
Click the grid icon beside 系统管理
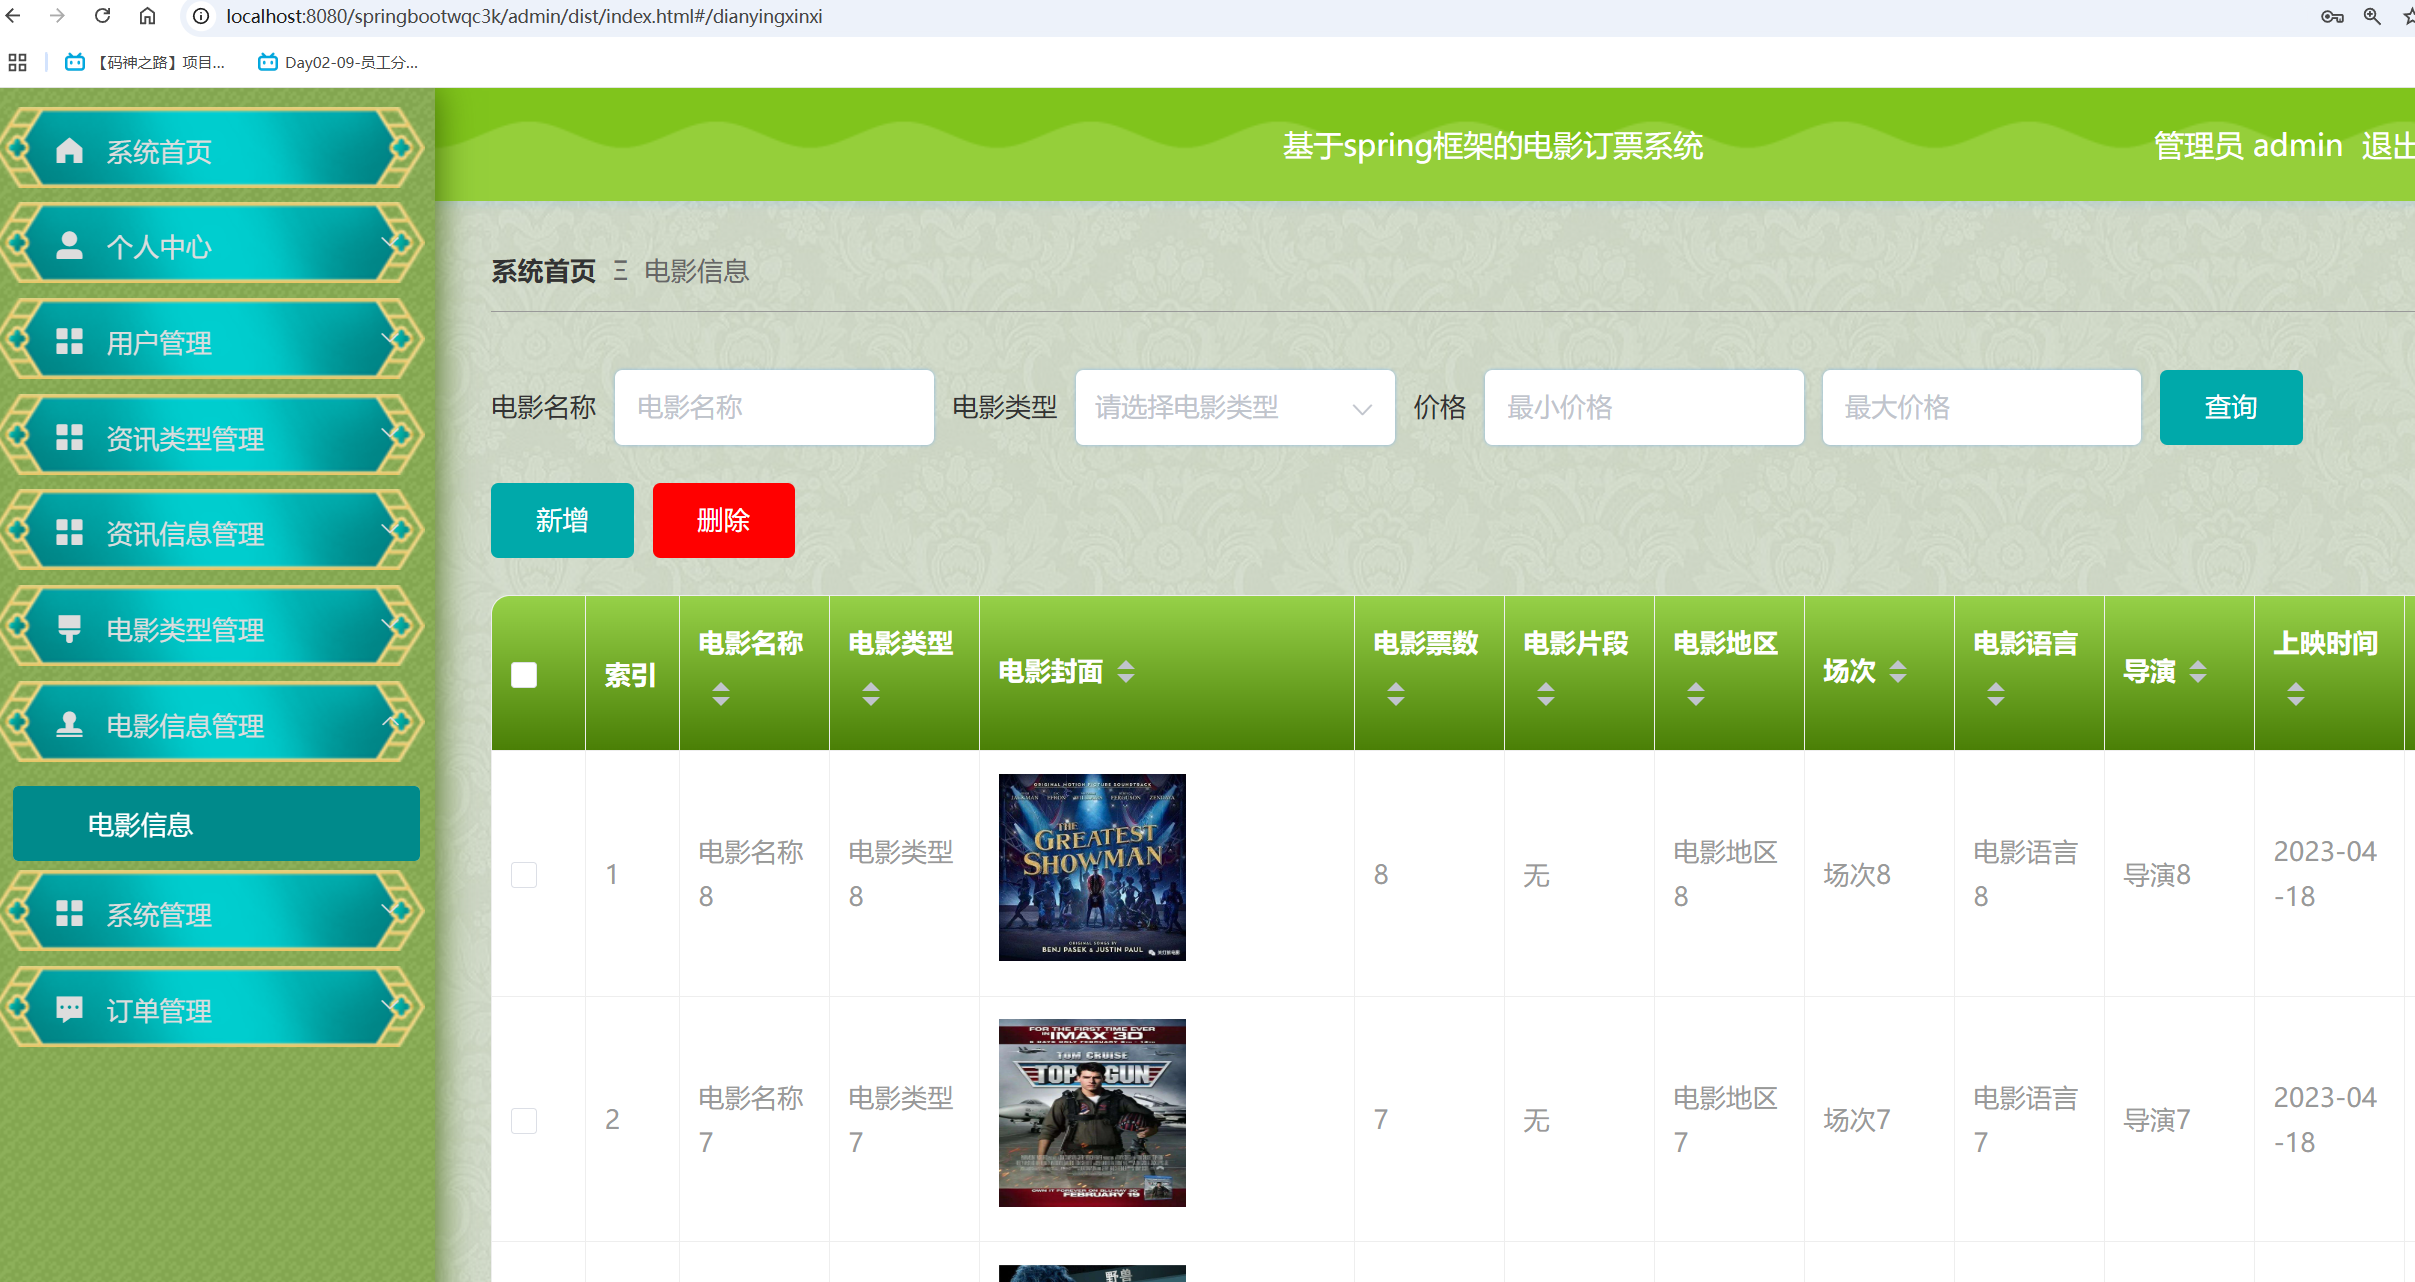coord(69,913)
